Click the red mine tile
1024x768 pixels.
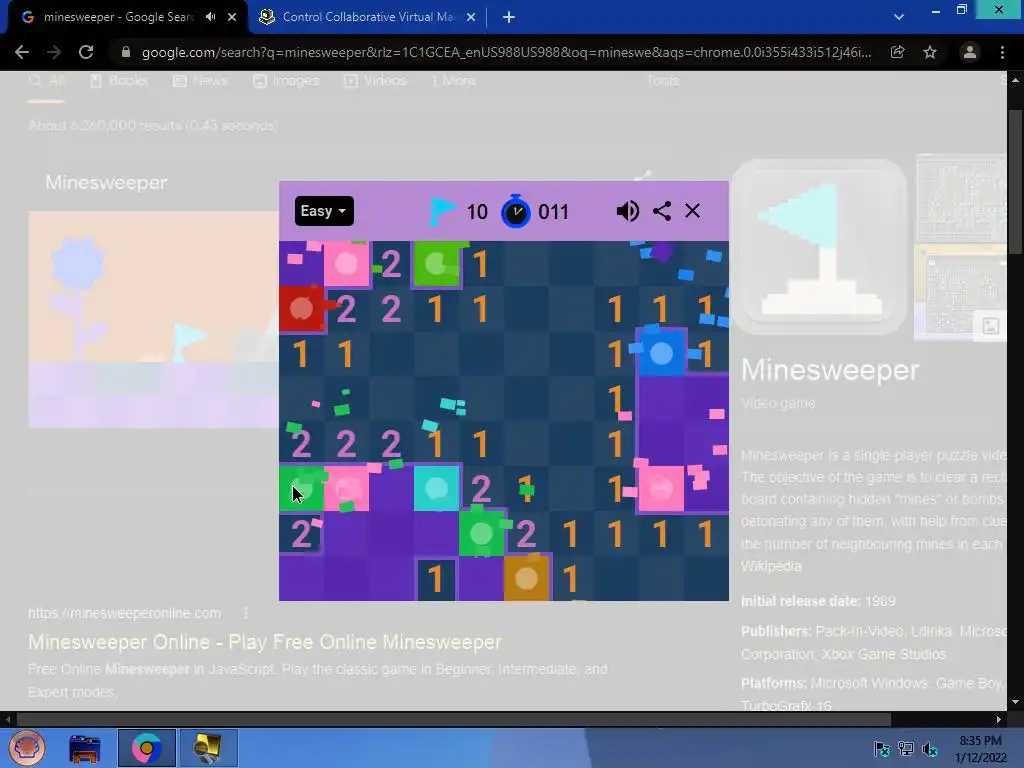click(301, 308)
